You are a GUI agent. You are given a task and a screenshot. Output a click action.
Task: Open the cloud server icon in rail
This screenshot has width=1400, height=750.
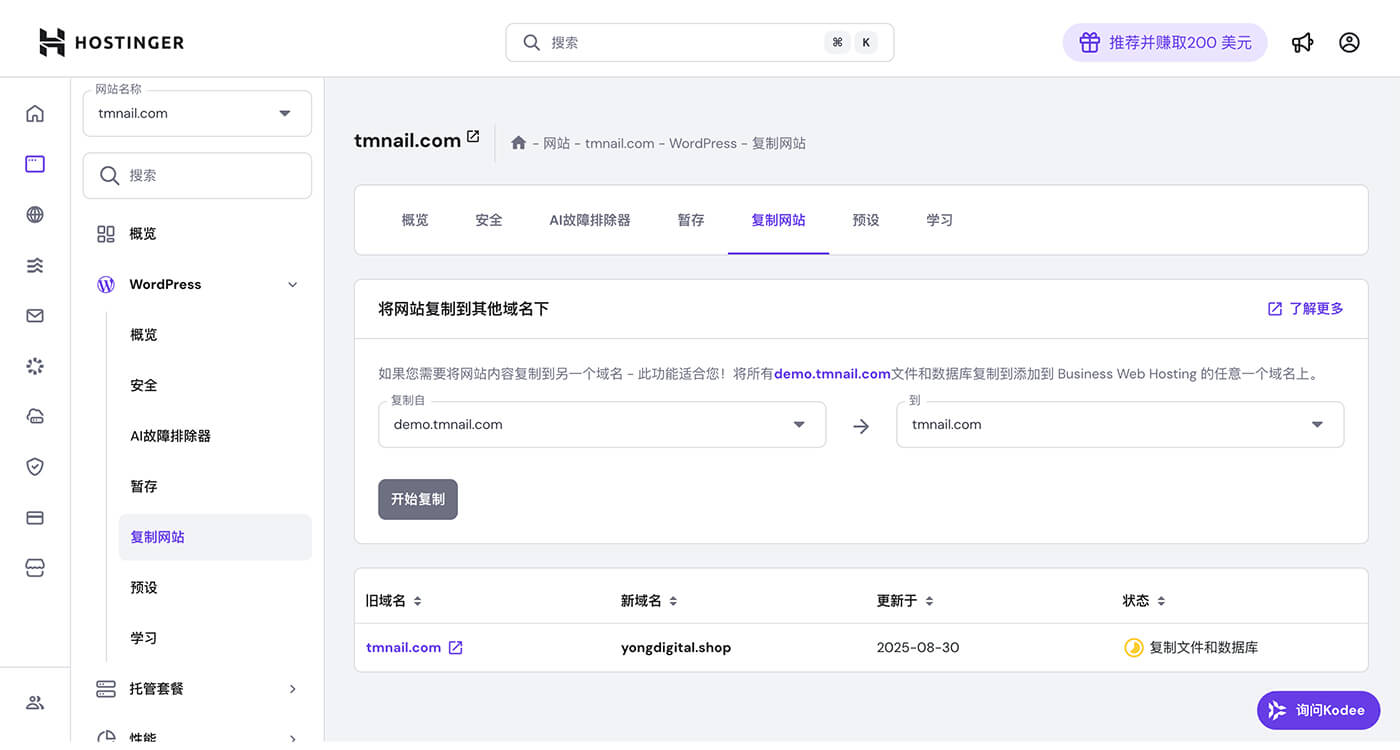[x=35, y=417]
